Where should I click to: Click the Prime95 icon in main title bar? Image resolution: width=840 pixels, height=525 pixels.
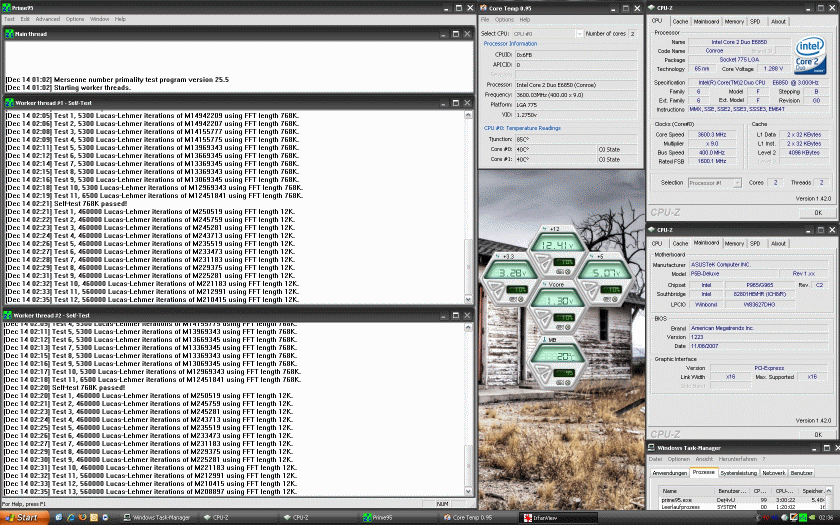(x=6, y=8)
